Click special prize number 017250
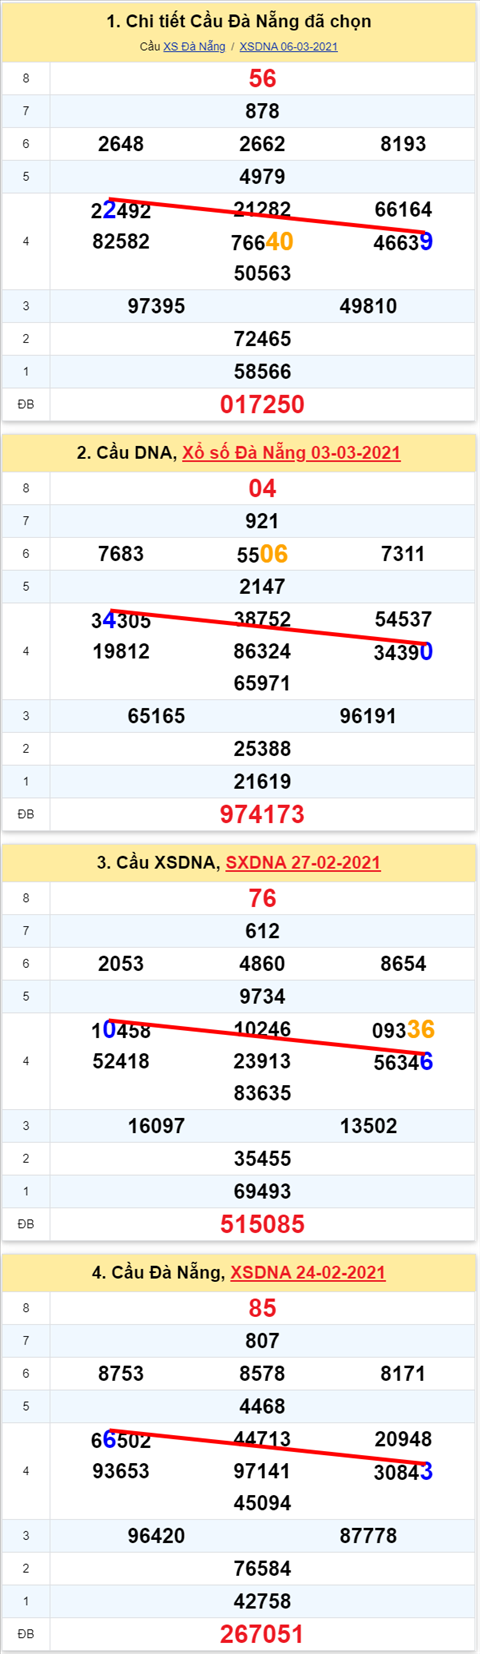Viewport: 480px width, 1654px height. (x=262, y=405)
